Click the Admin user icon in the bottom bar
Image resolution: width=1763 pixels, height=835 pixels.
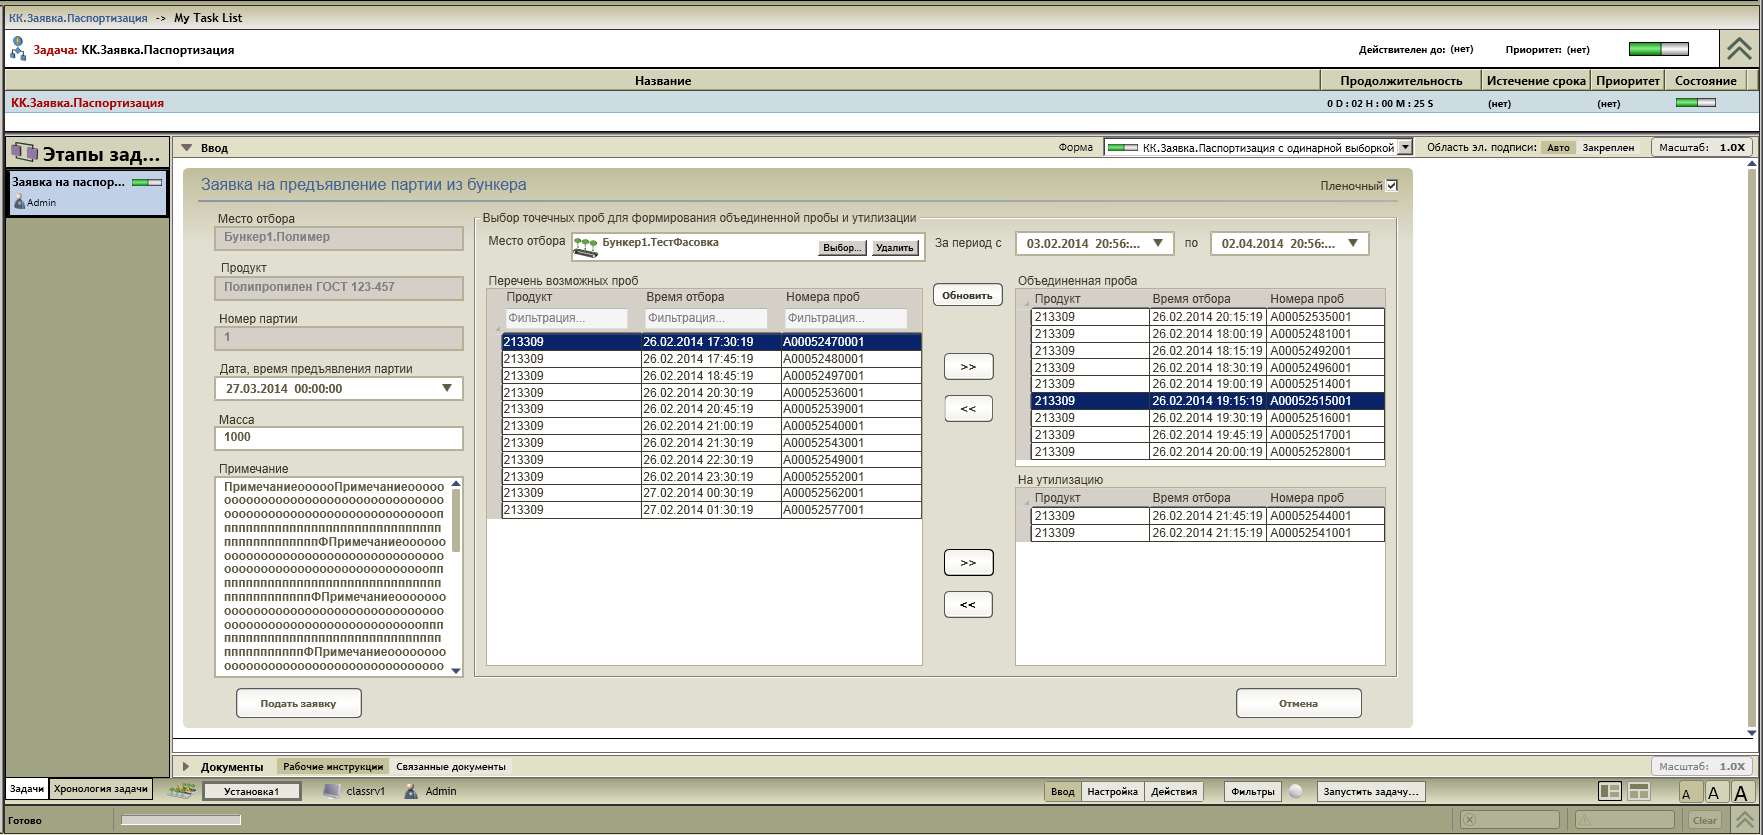[x=411, y=791]
